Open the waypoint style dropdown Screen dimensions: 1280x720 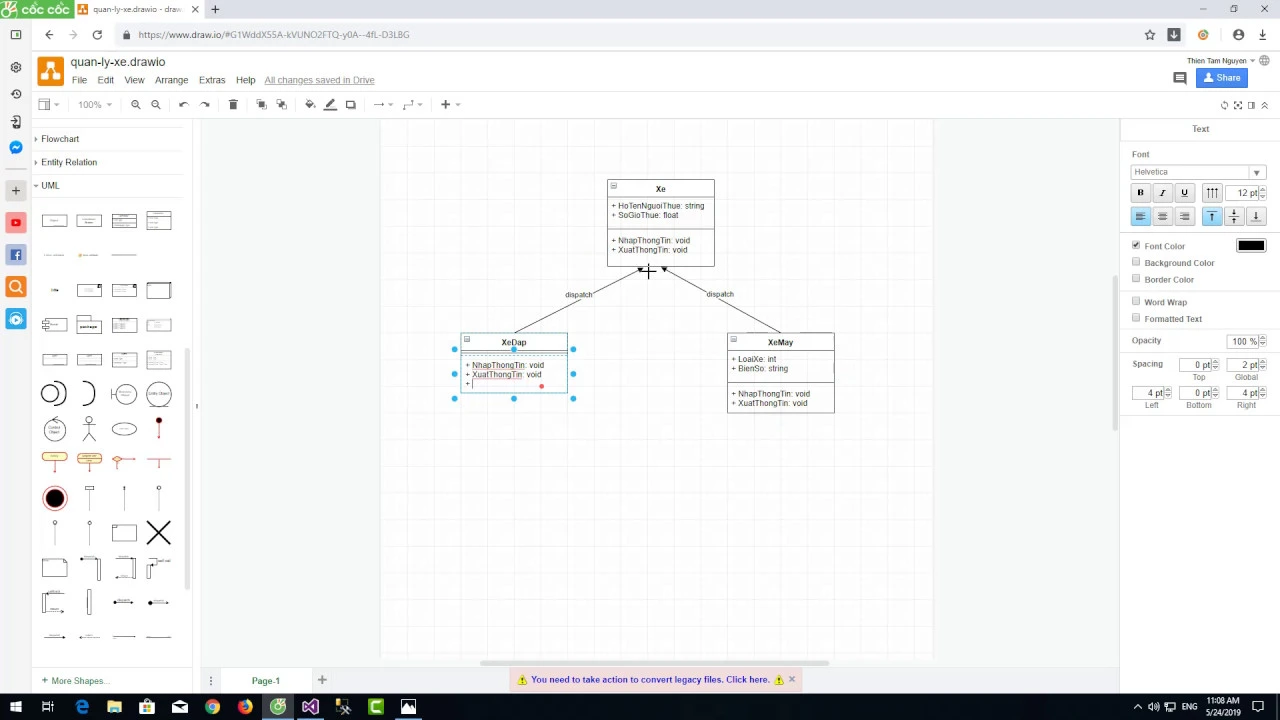(412, 104)
